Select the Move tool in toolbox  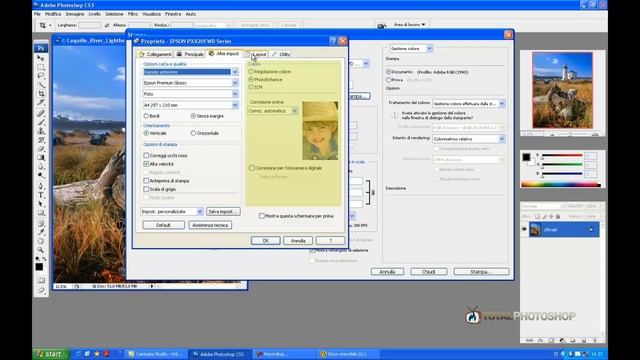click(41, 58)
